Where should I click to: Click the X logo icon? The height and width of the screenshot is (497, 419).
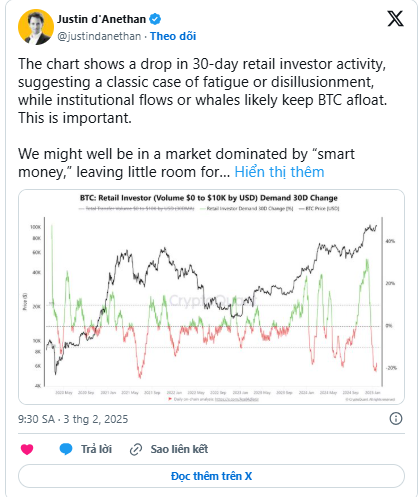coord(395,19)
